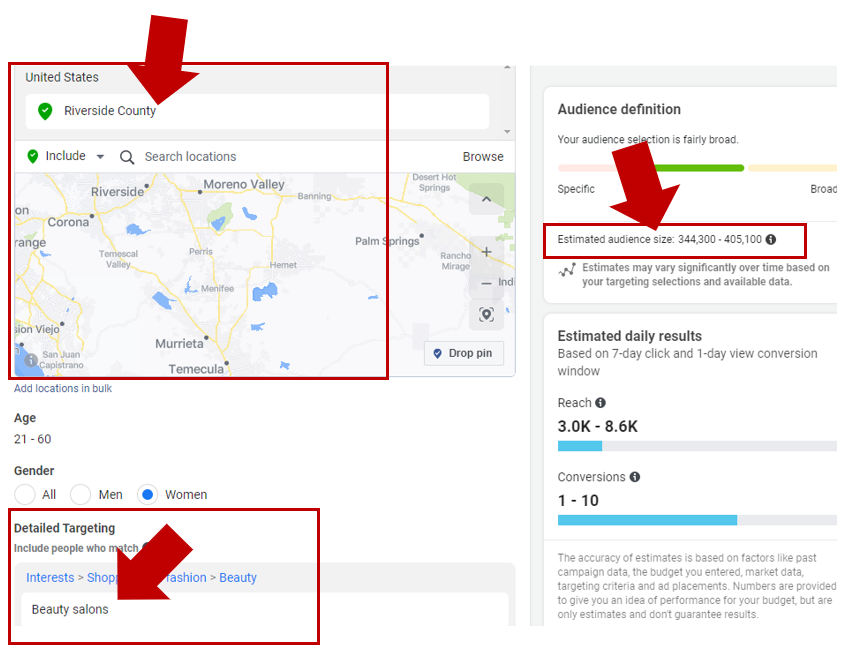
Task: Click the map info icon near San Juan
Action: point(31,360)
